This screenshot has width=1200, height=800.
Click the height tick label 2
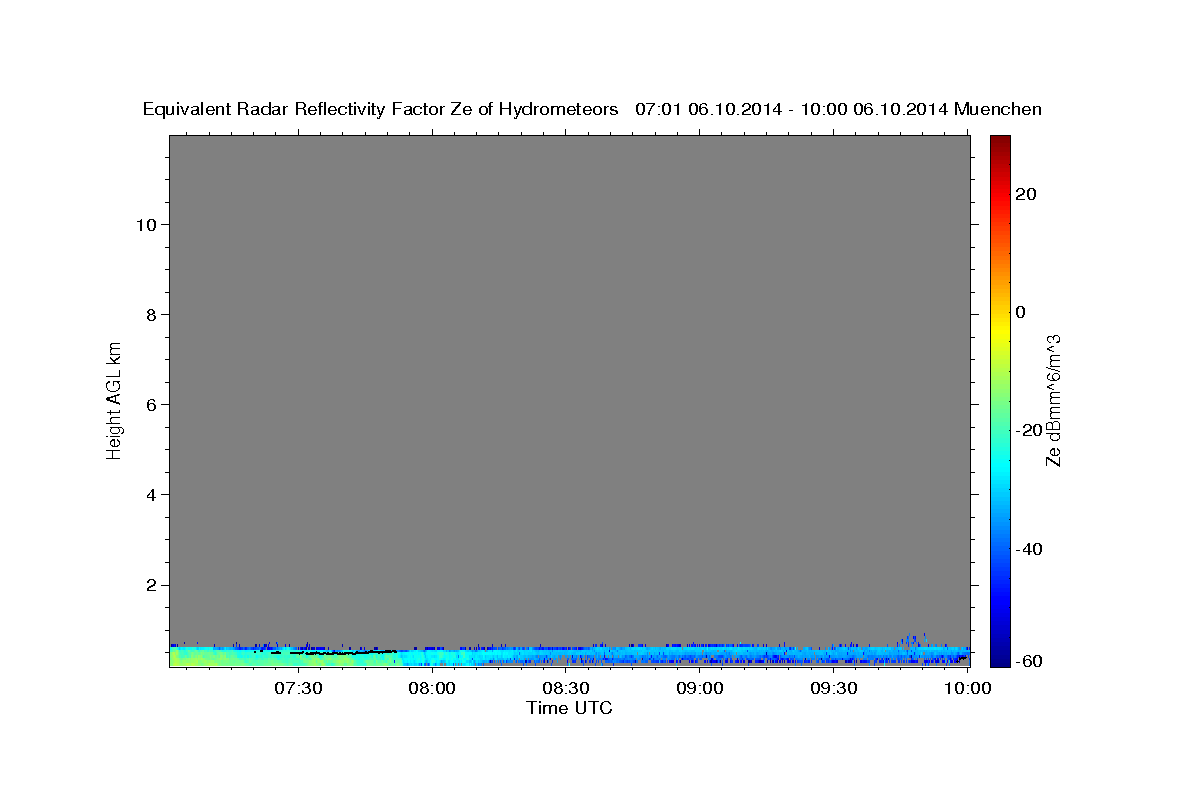coord(150,585)
